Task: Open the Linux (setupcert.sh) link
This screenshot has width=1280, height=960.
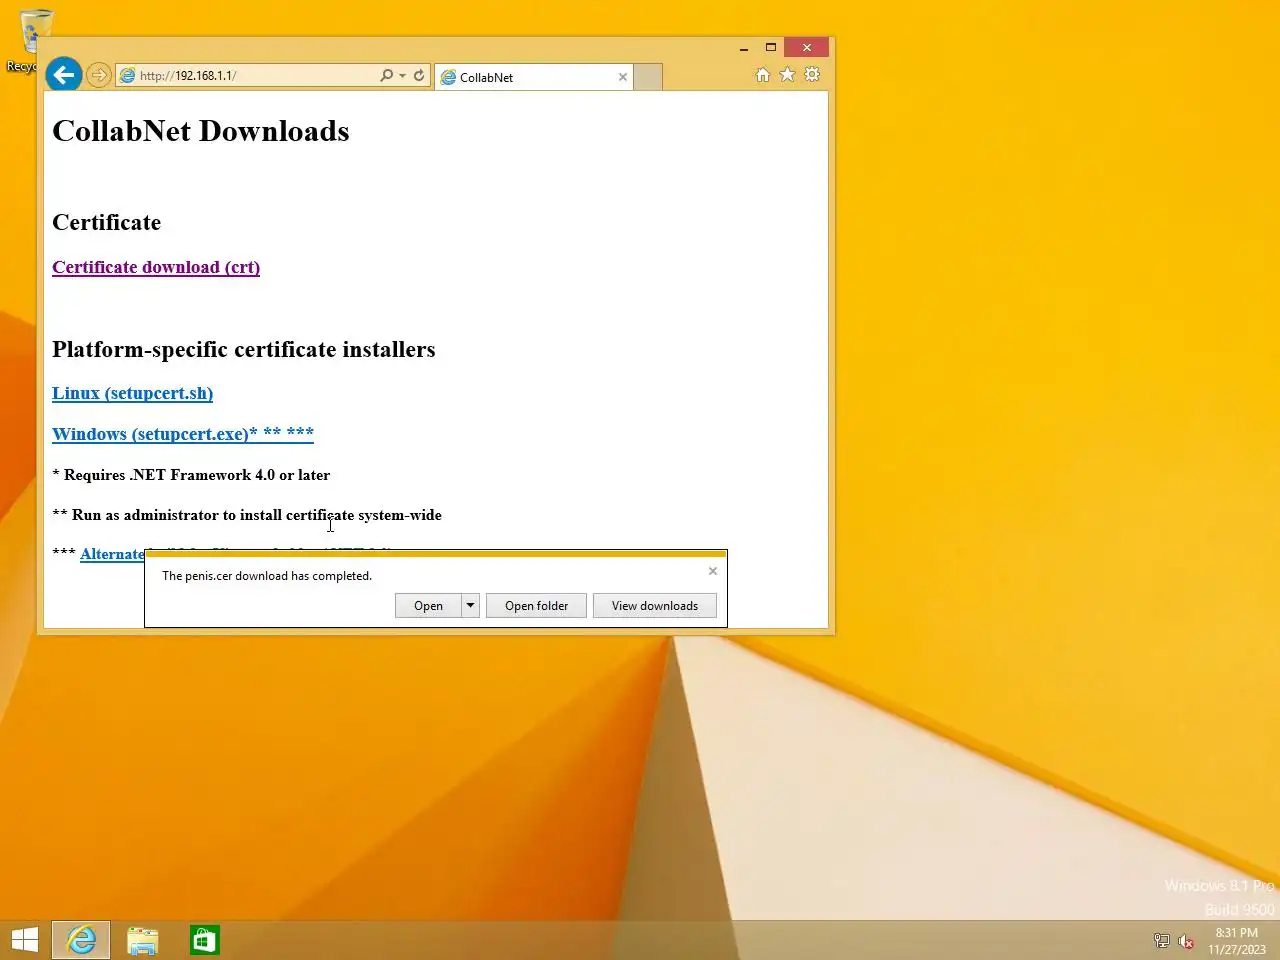Action: pos(132,393)
